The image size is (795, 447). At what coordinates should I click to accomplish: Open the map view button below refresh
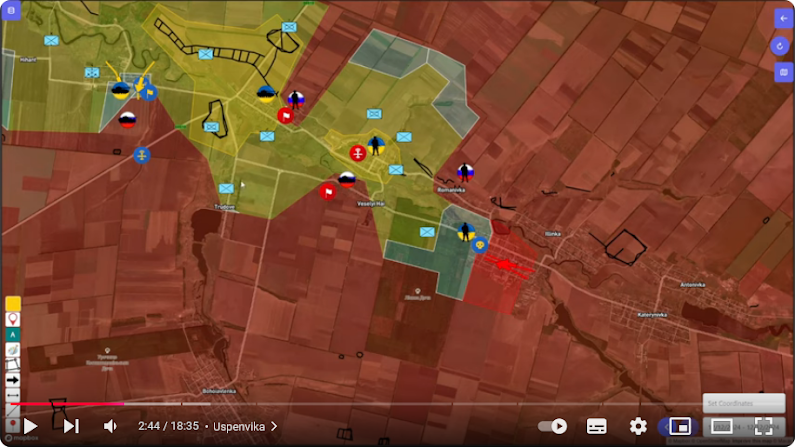click(x=784, y=72)
